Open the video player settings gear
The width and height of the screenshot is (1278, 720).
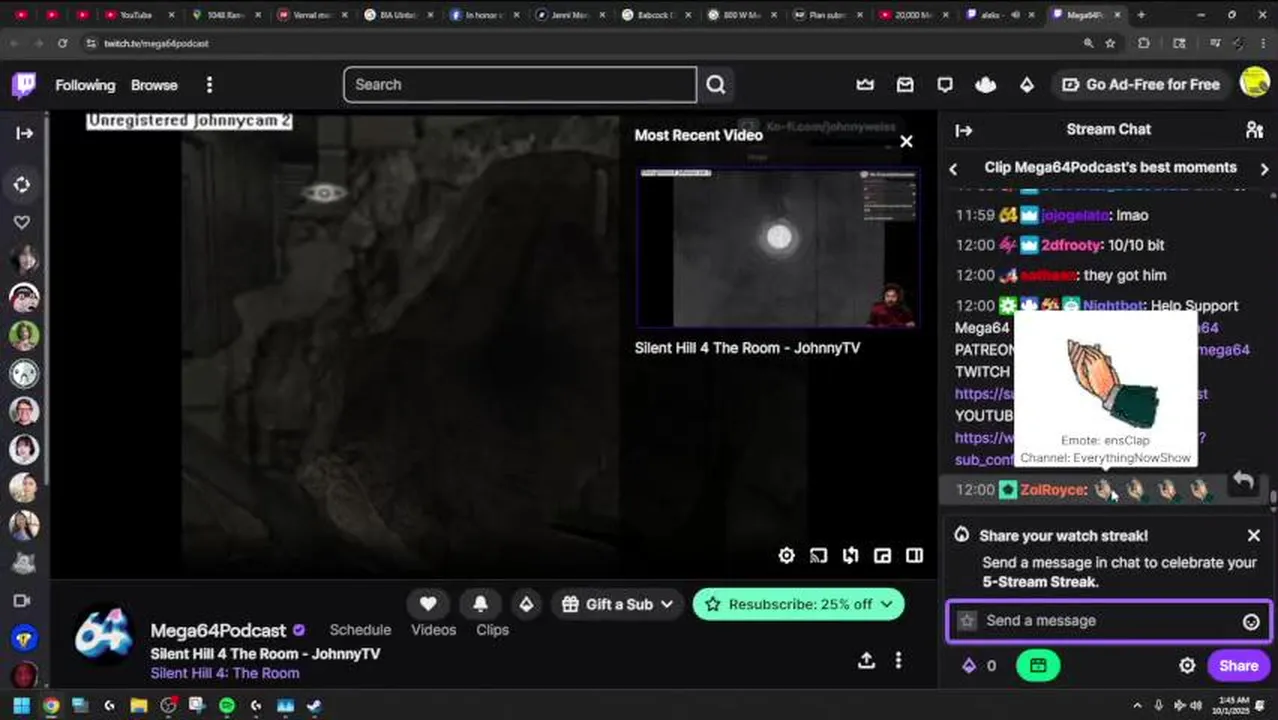[787, 556]
